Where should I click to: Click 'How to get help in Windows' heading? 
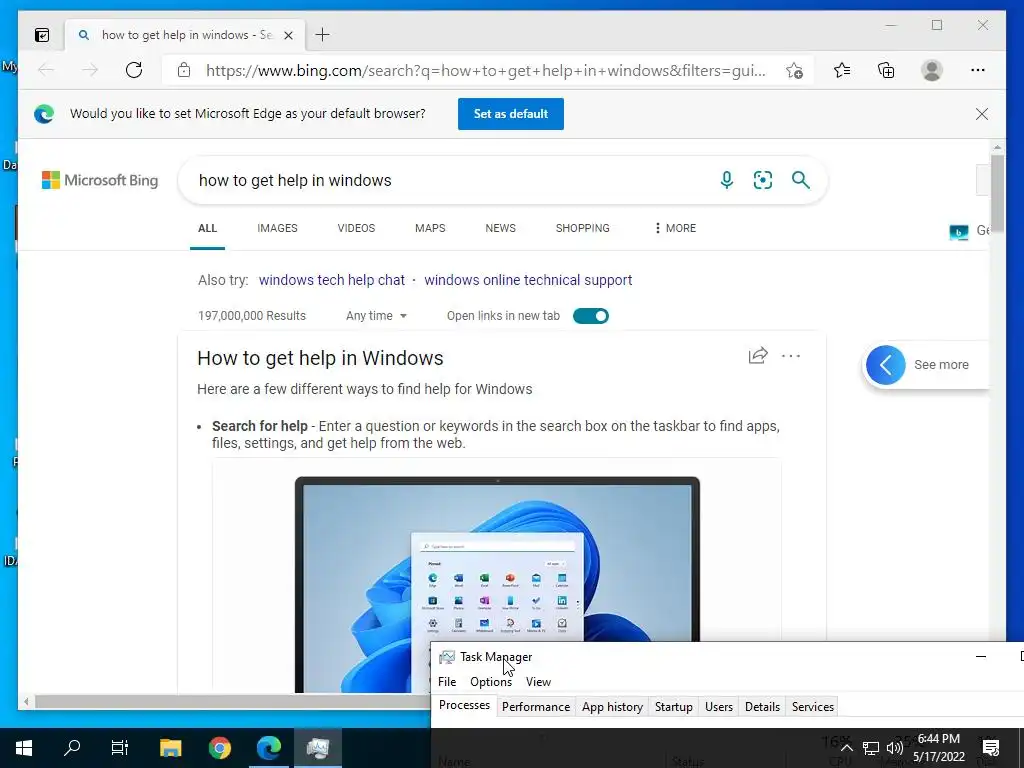coord(320,358)
